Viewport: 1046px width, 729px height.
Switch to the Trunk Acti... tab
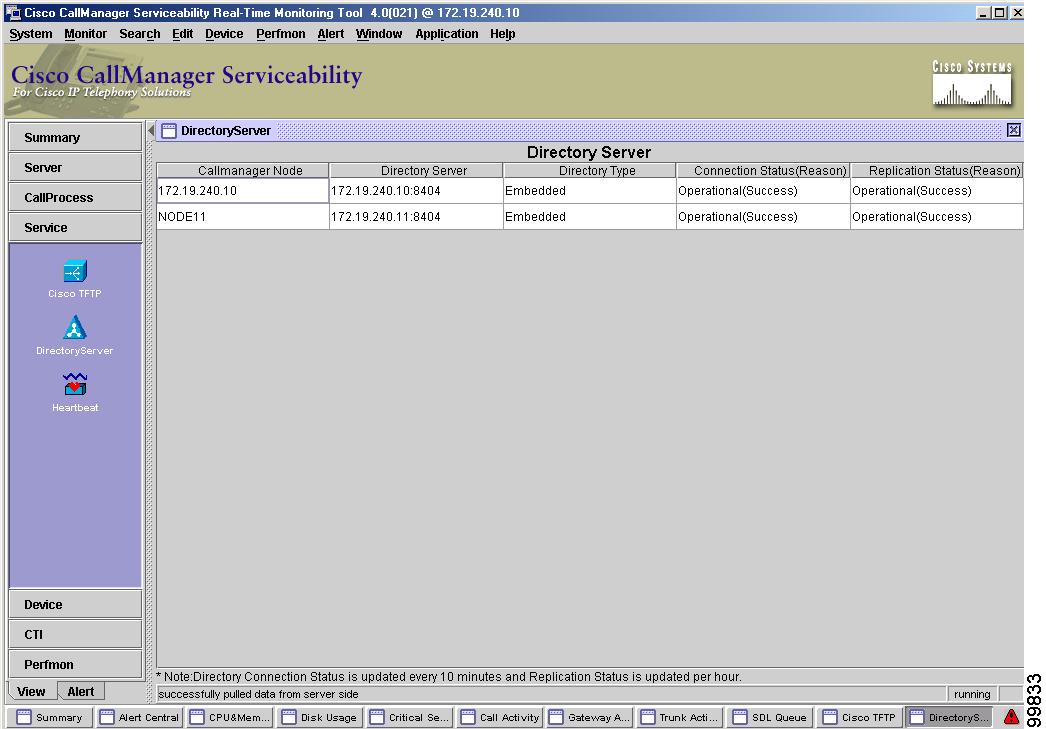coord(680,718)
